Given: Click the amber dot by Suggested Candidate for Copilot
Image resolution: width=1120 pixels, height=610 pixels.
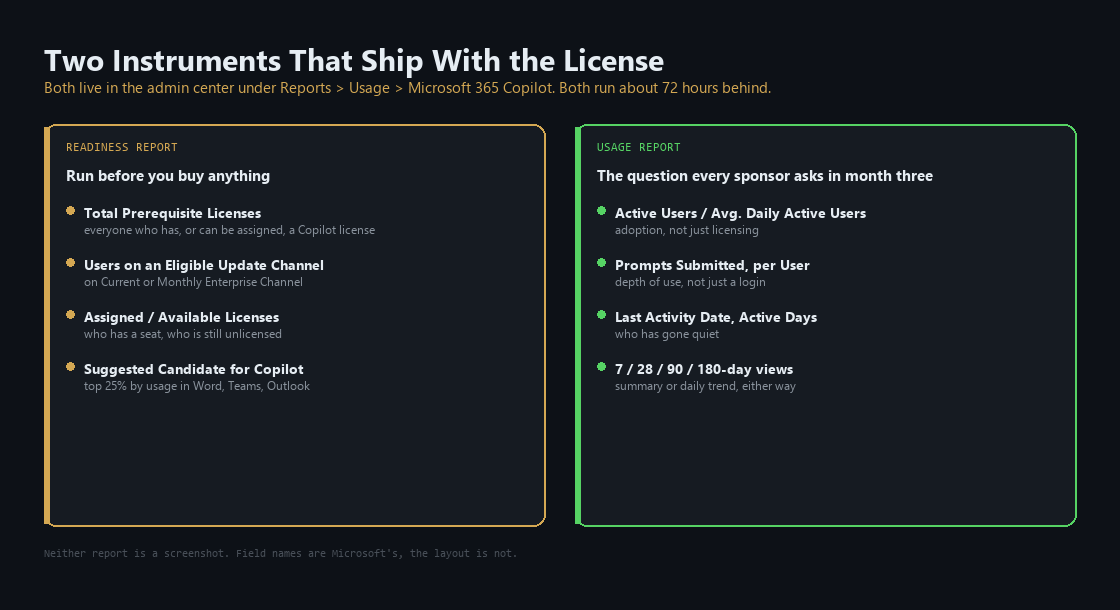Looking at the screenshot, I should pyautogui.click(x=70, y=367).
